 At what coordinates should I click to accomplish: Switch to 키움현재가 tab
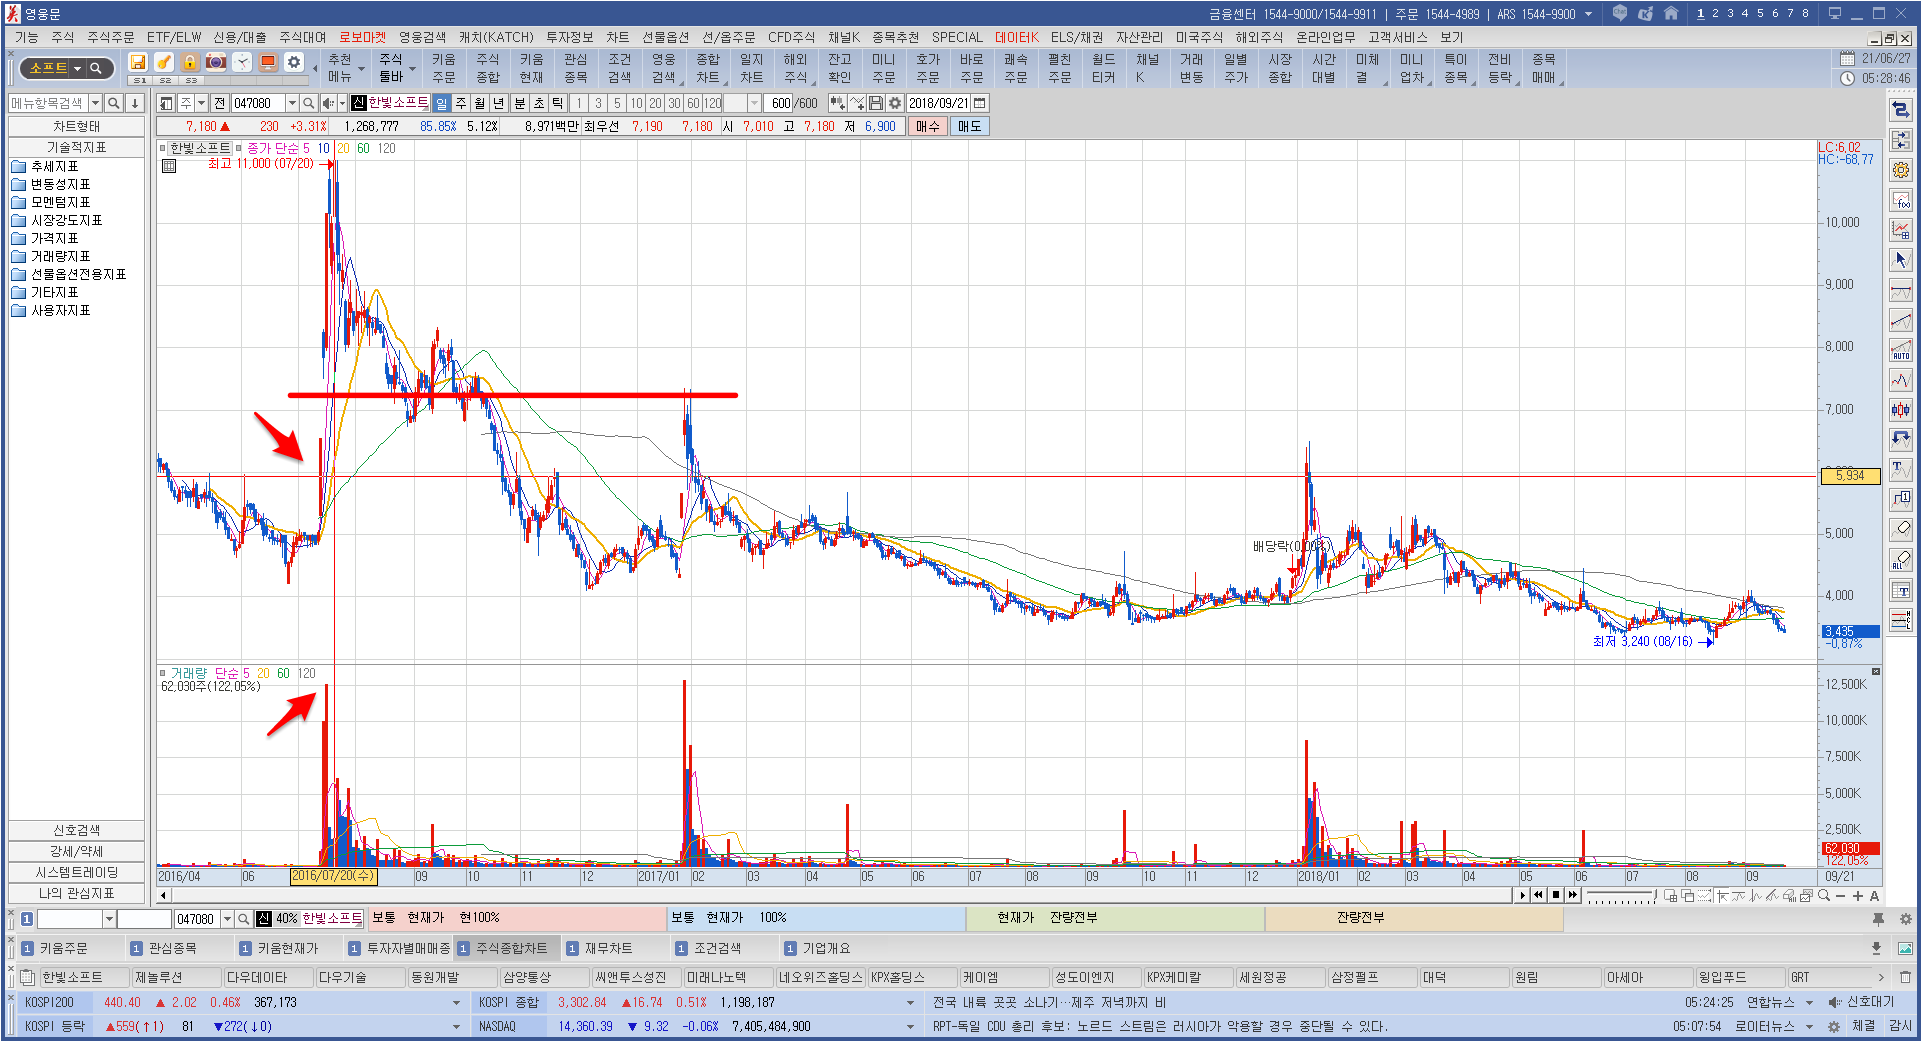pos(287,948)
